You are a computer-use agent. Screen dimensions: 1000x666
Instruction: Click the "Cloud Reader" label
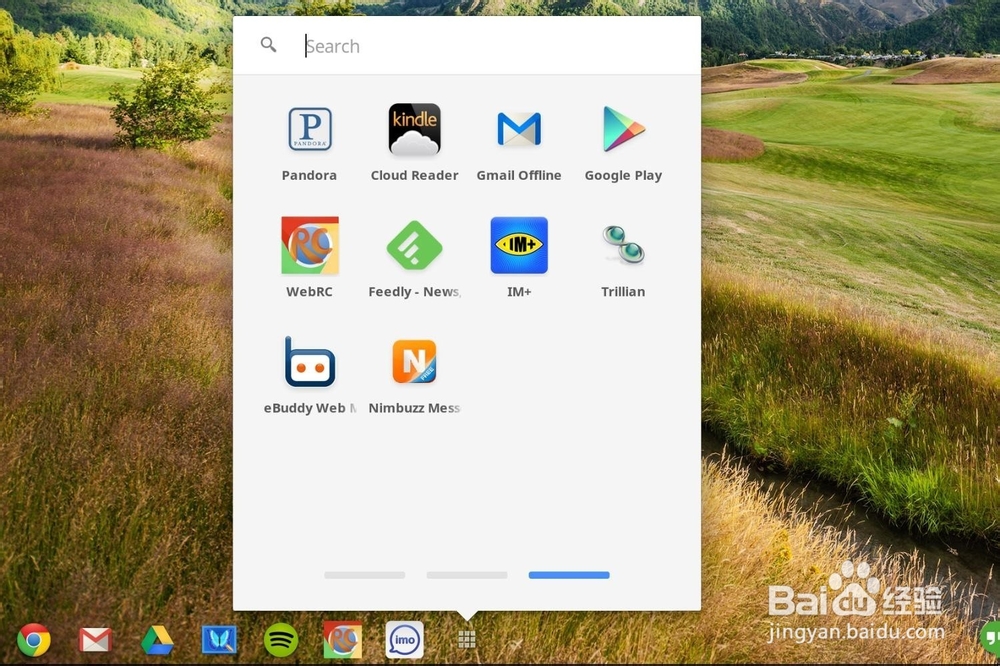[415, 175]
